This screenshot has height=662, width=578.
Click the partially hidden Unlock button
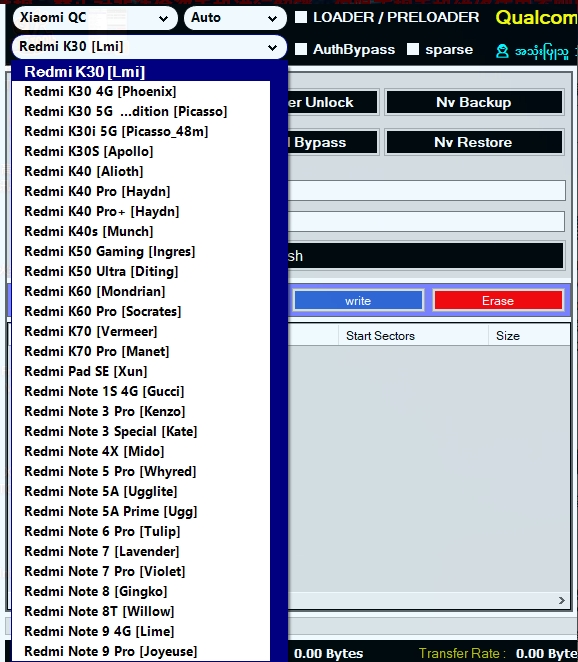pyautogui.click(x=333, y=102)
